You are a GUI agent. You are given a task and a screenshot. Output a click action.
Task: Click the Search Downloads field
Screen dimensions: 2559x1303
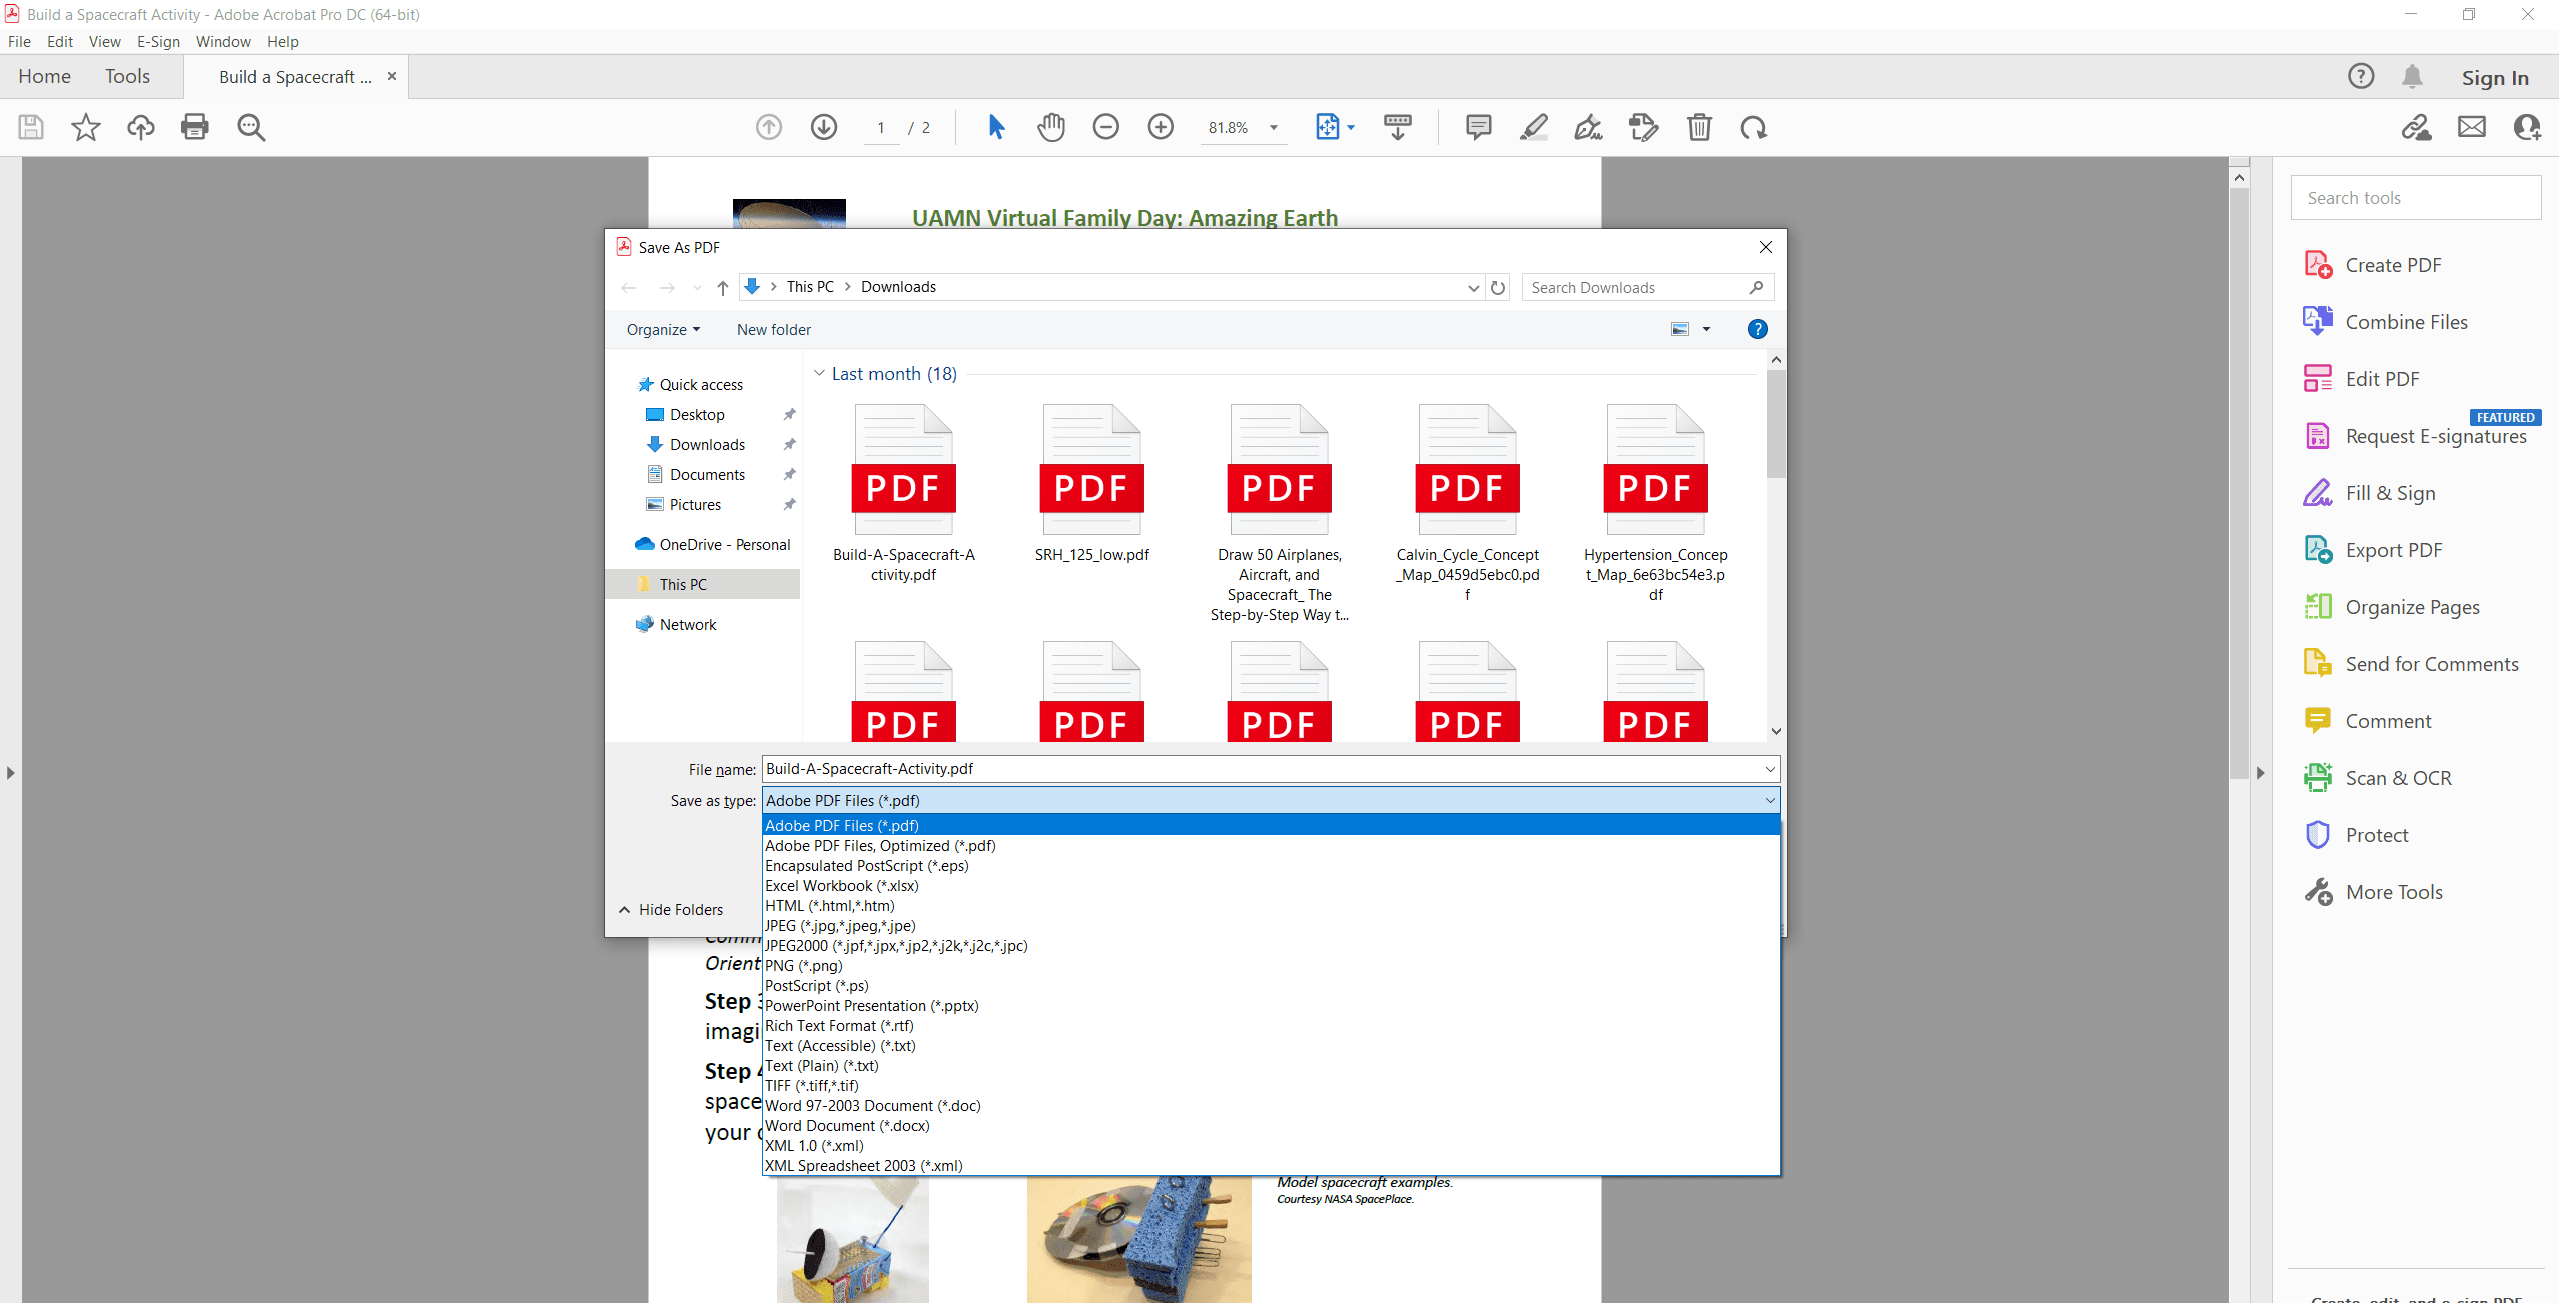click(1647, 288)
